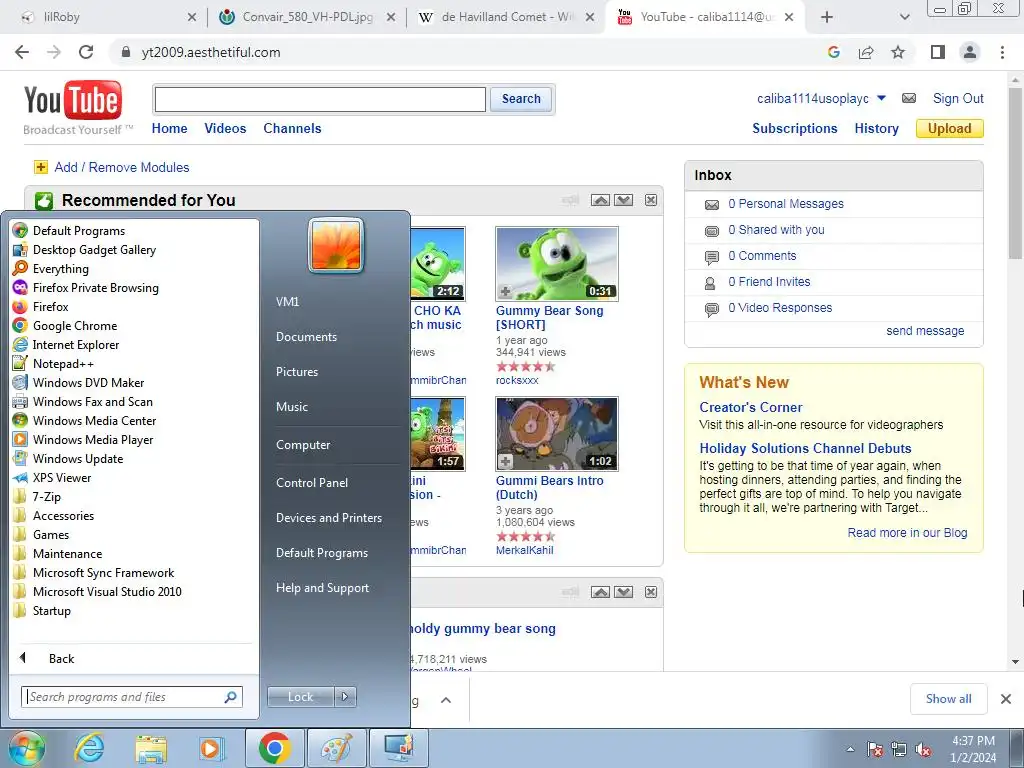This screenshot has height=768, width=1024.
Task: Go to the YouTube Videos page
Action: 225,128
